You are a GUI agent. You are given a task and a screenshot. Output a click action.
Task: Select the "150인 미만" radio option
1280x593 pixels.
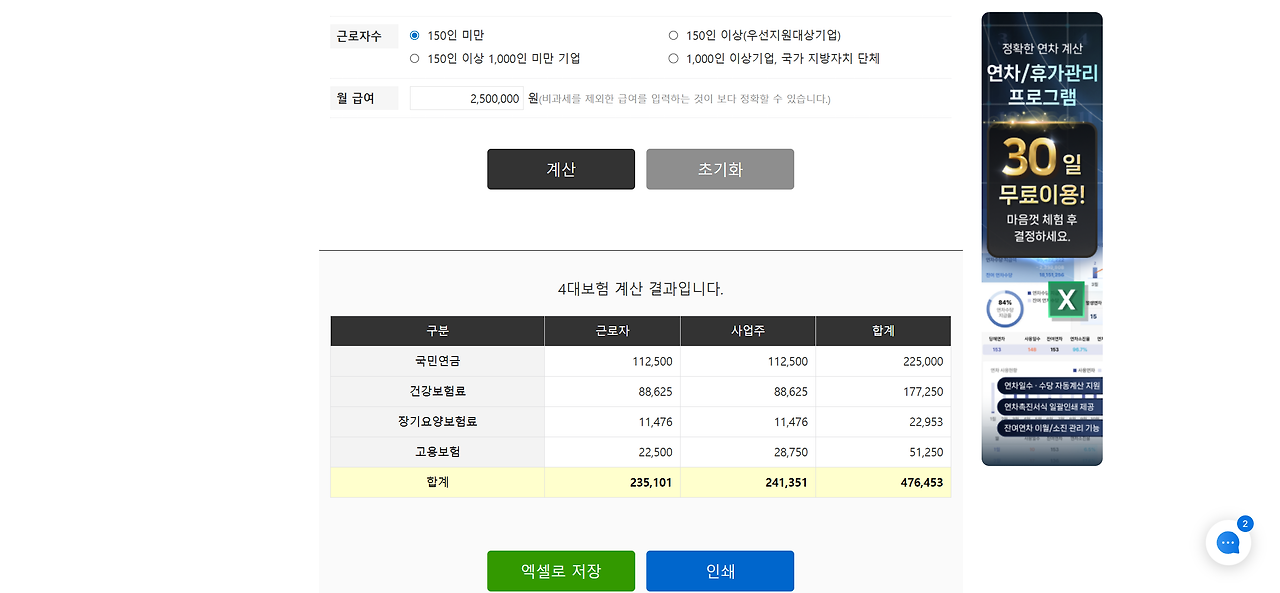415,35
